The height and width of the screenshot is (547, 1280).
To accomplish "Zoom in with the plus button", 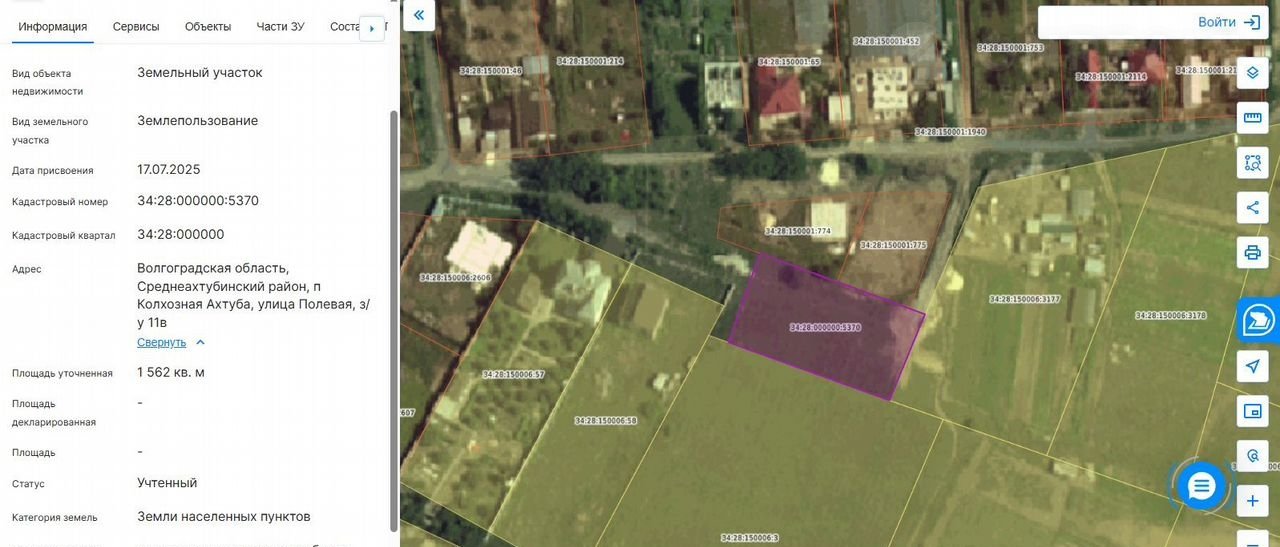I will 1252,501.
